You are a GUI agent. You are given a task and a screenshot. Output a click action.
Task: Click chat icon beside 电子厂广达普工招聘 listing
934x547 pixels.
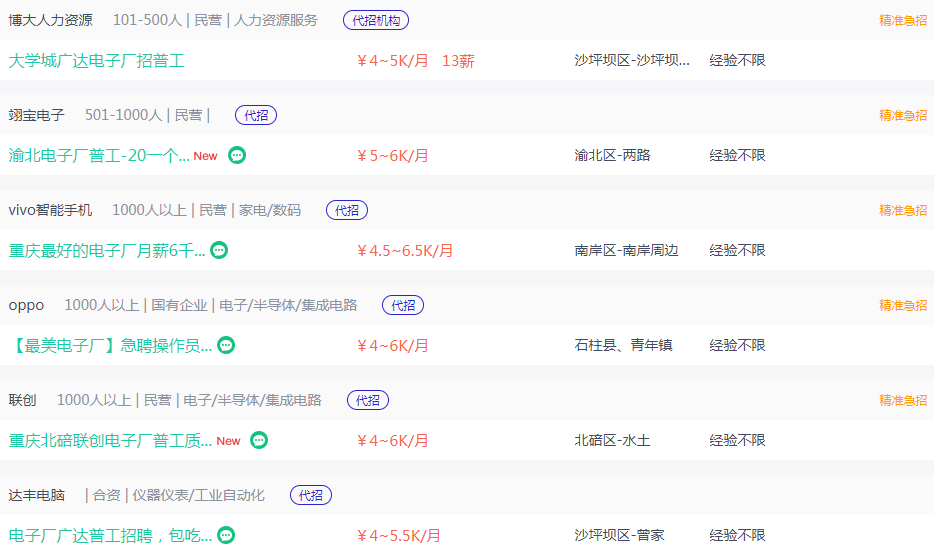[x=226, y=535]
